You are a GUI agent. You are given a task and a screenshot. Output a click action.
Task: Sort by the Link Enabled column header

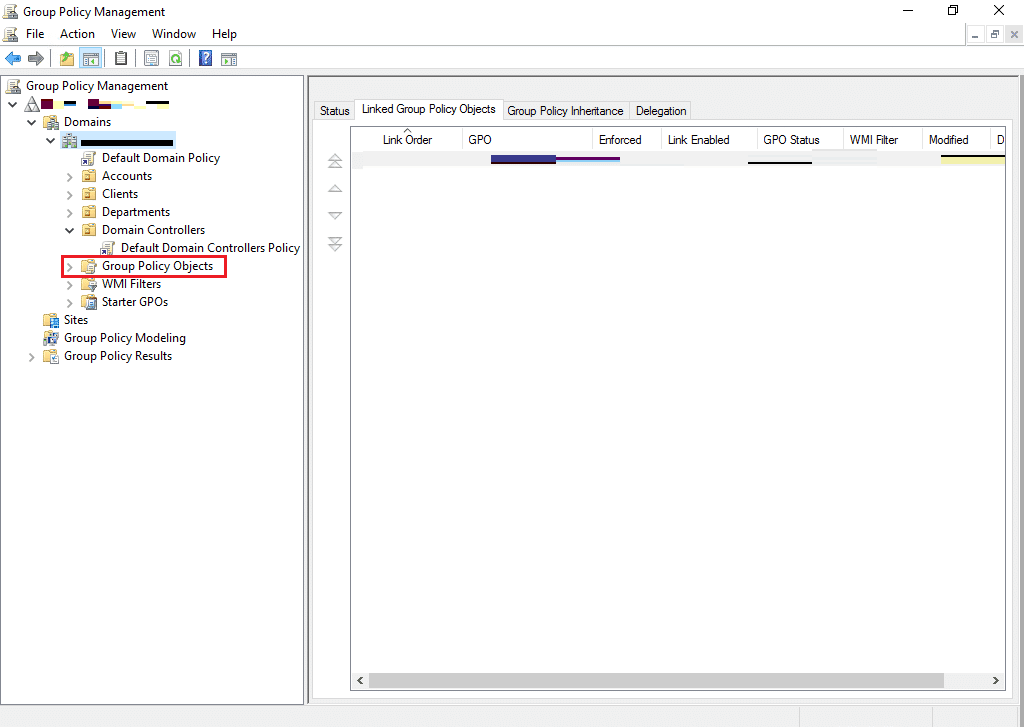pos(709,139)
